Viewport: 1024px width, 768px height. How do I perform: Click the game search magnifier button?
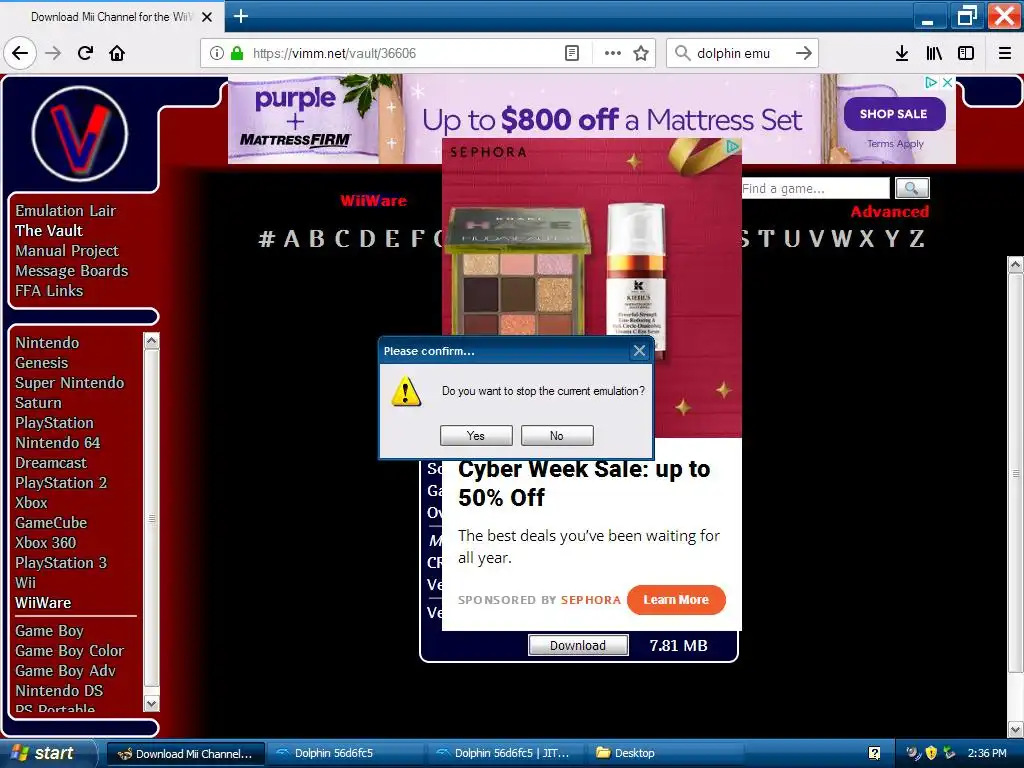tap(912, 188)
